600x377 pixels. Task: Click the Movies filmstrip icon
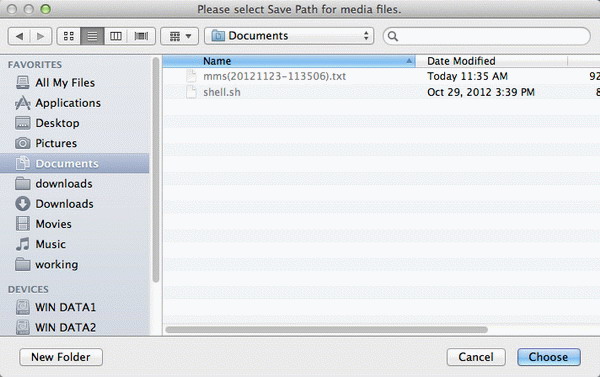click(x=23, y=224)
